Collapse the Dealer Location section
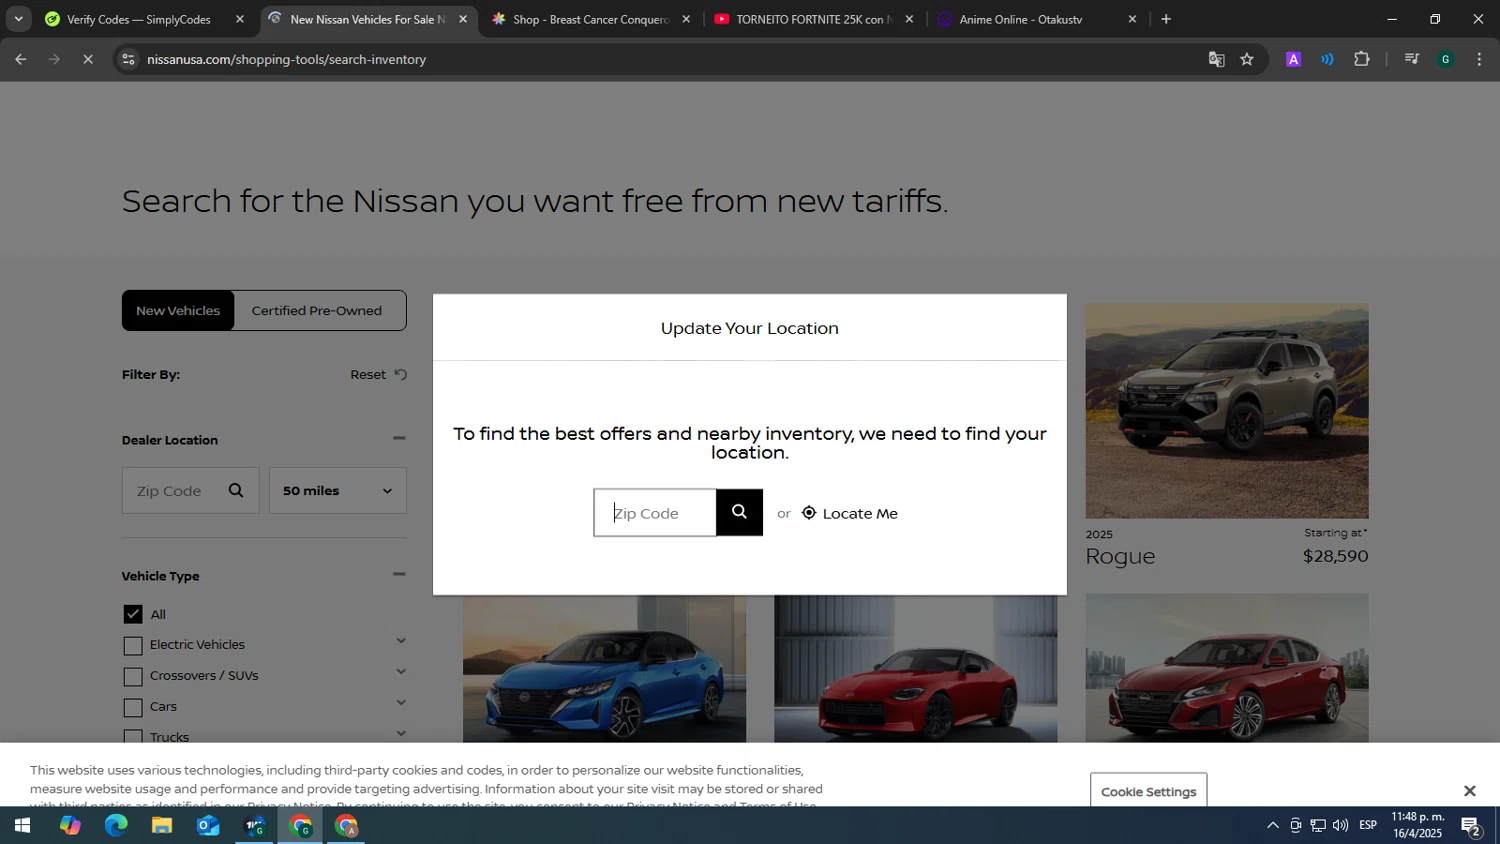 click(399, 438)
